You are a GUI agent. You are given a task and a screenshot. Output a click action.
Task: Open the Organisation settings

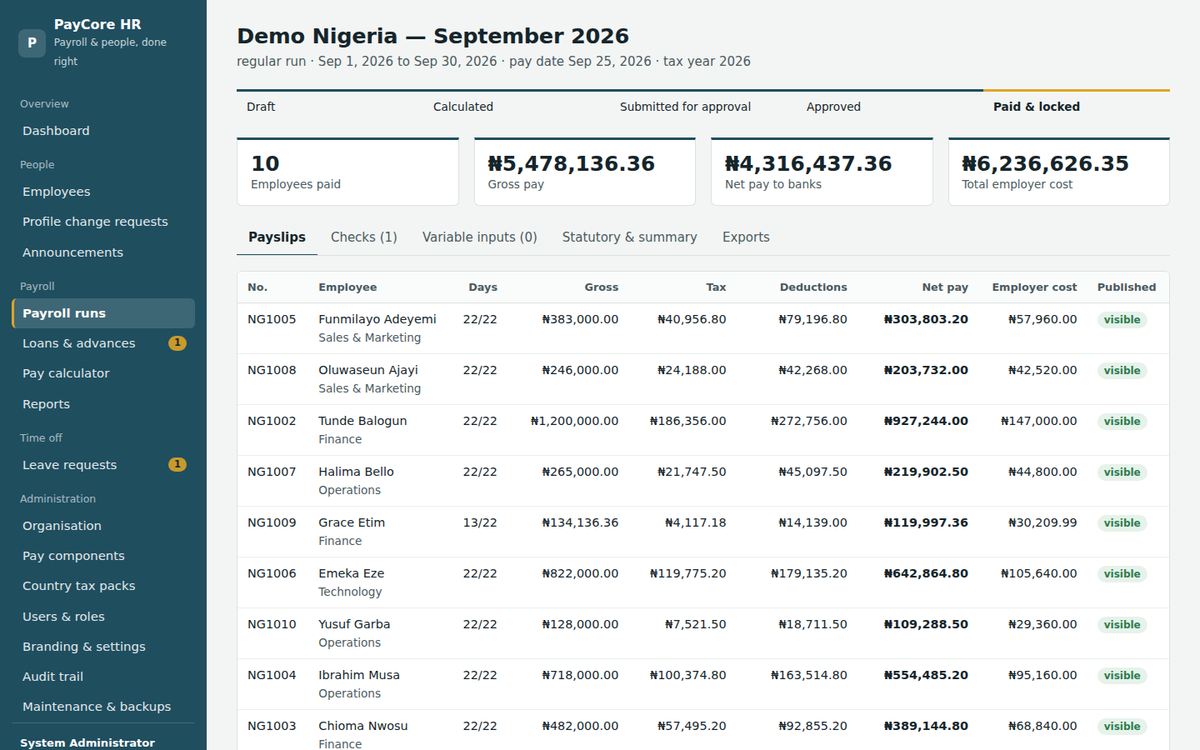click(103, 526)
